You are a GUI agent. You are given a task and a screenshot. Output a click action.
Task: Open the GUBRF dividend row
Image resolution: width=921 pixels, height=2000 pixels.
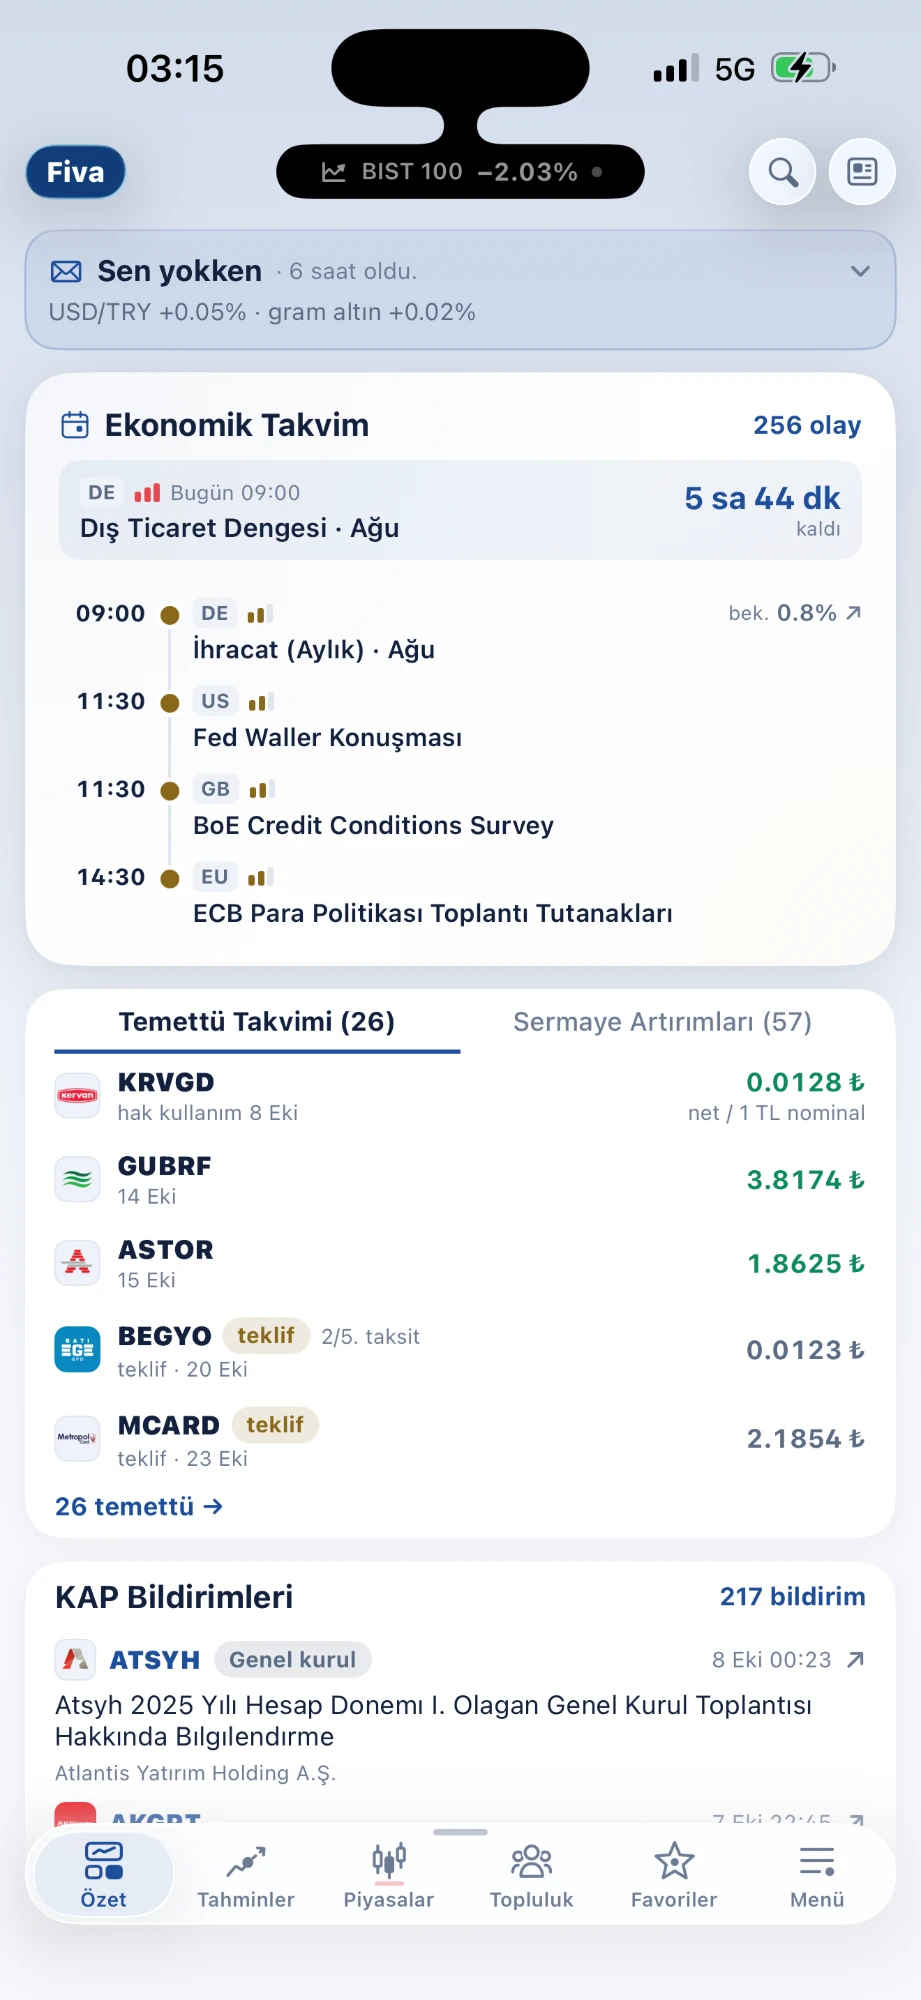[460, 1180]
